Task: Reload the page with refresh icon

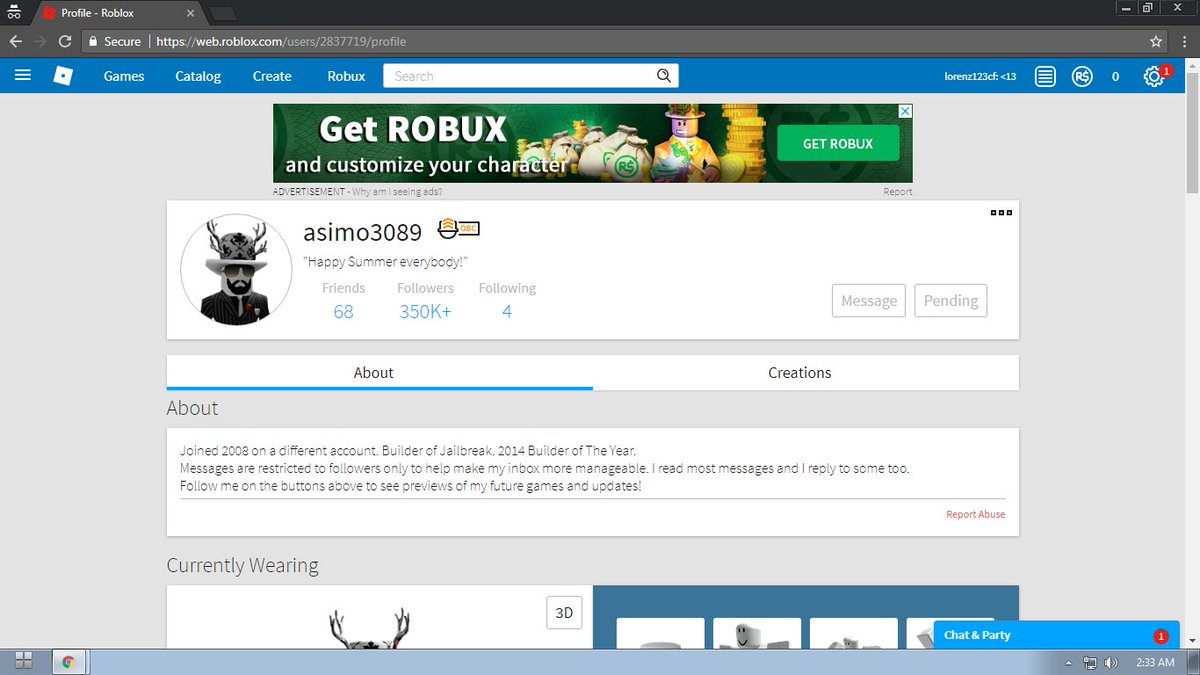Action: pos(66,42)
